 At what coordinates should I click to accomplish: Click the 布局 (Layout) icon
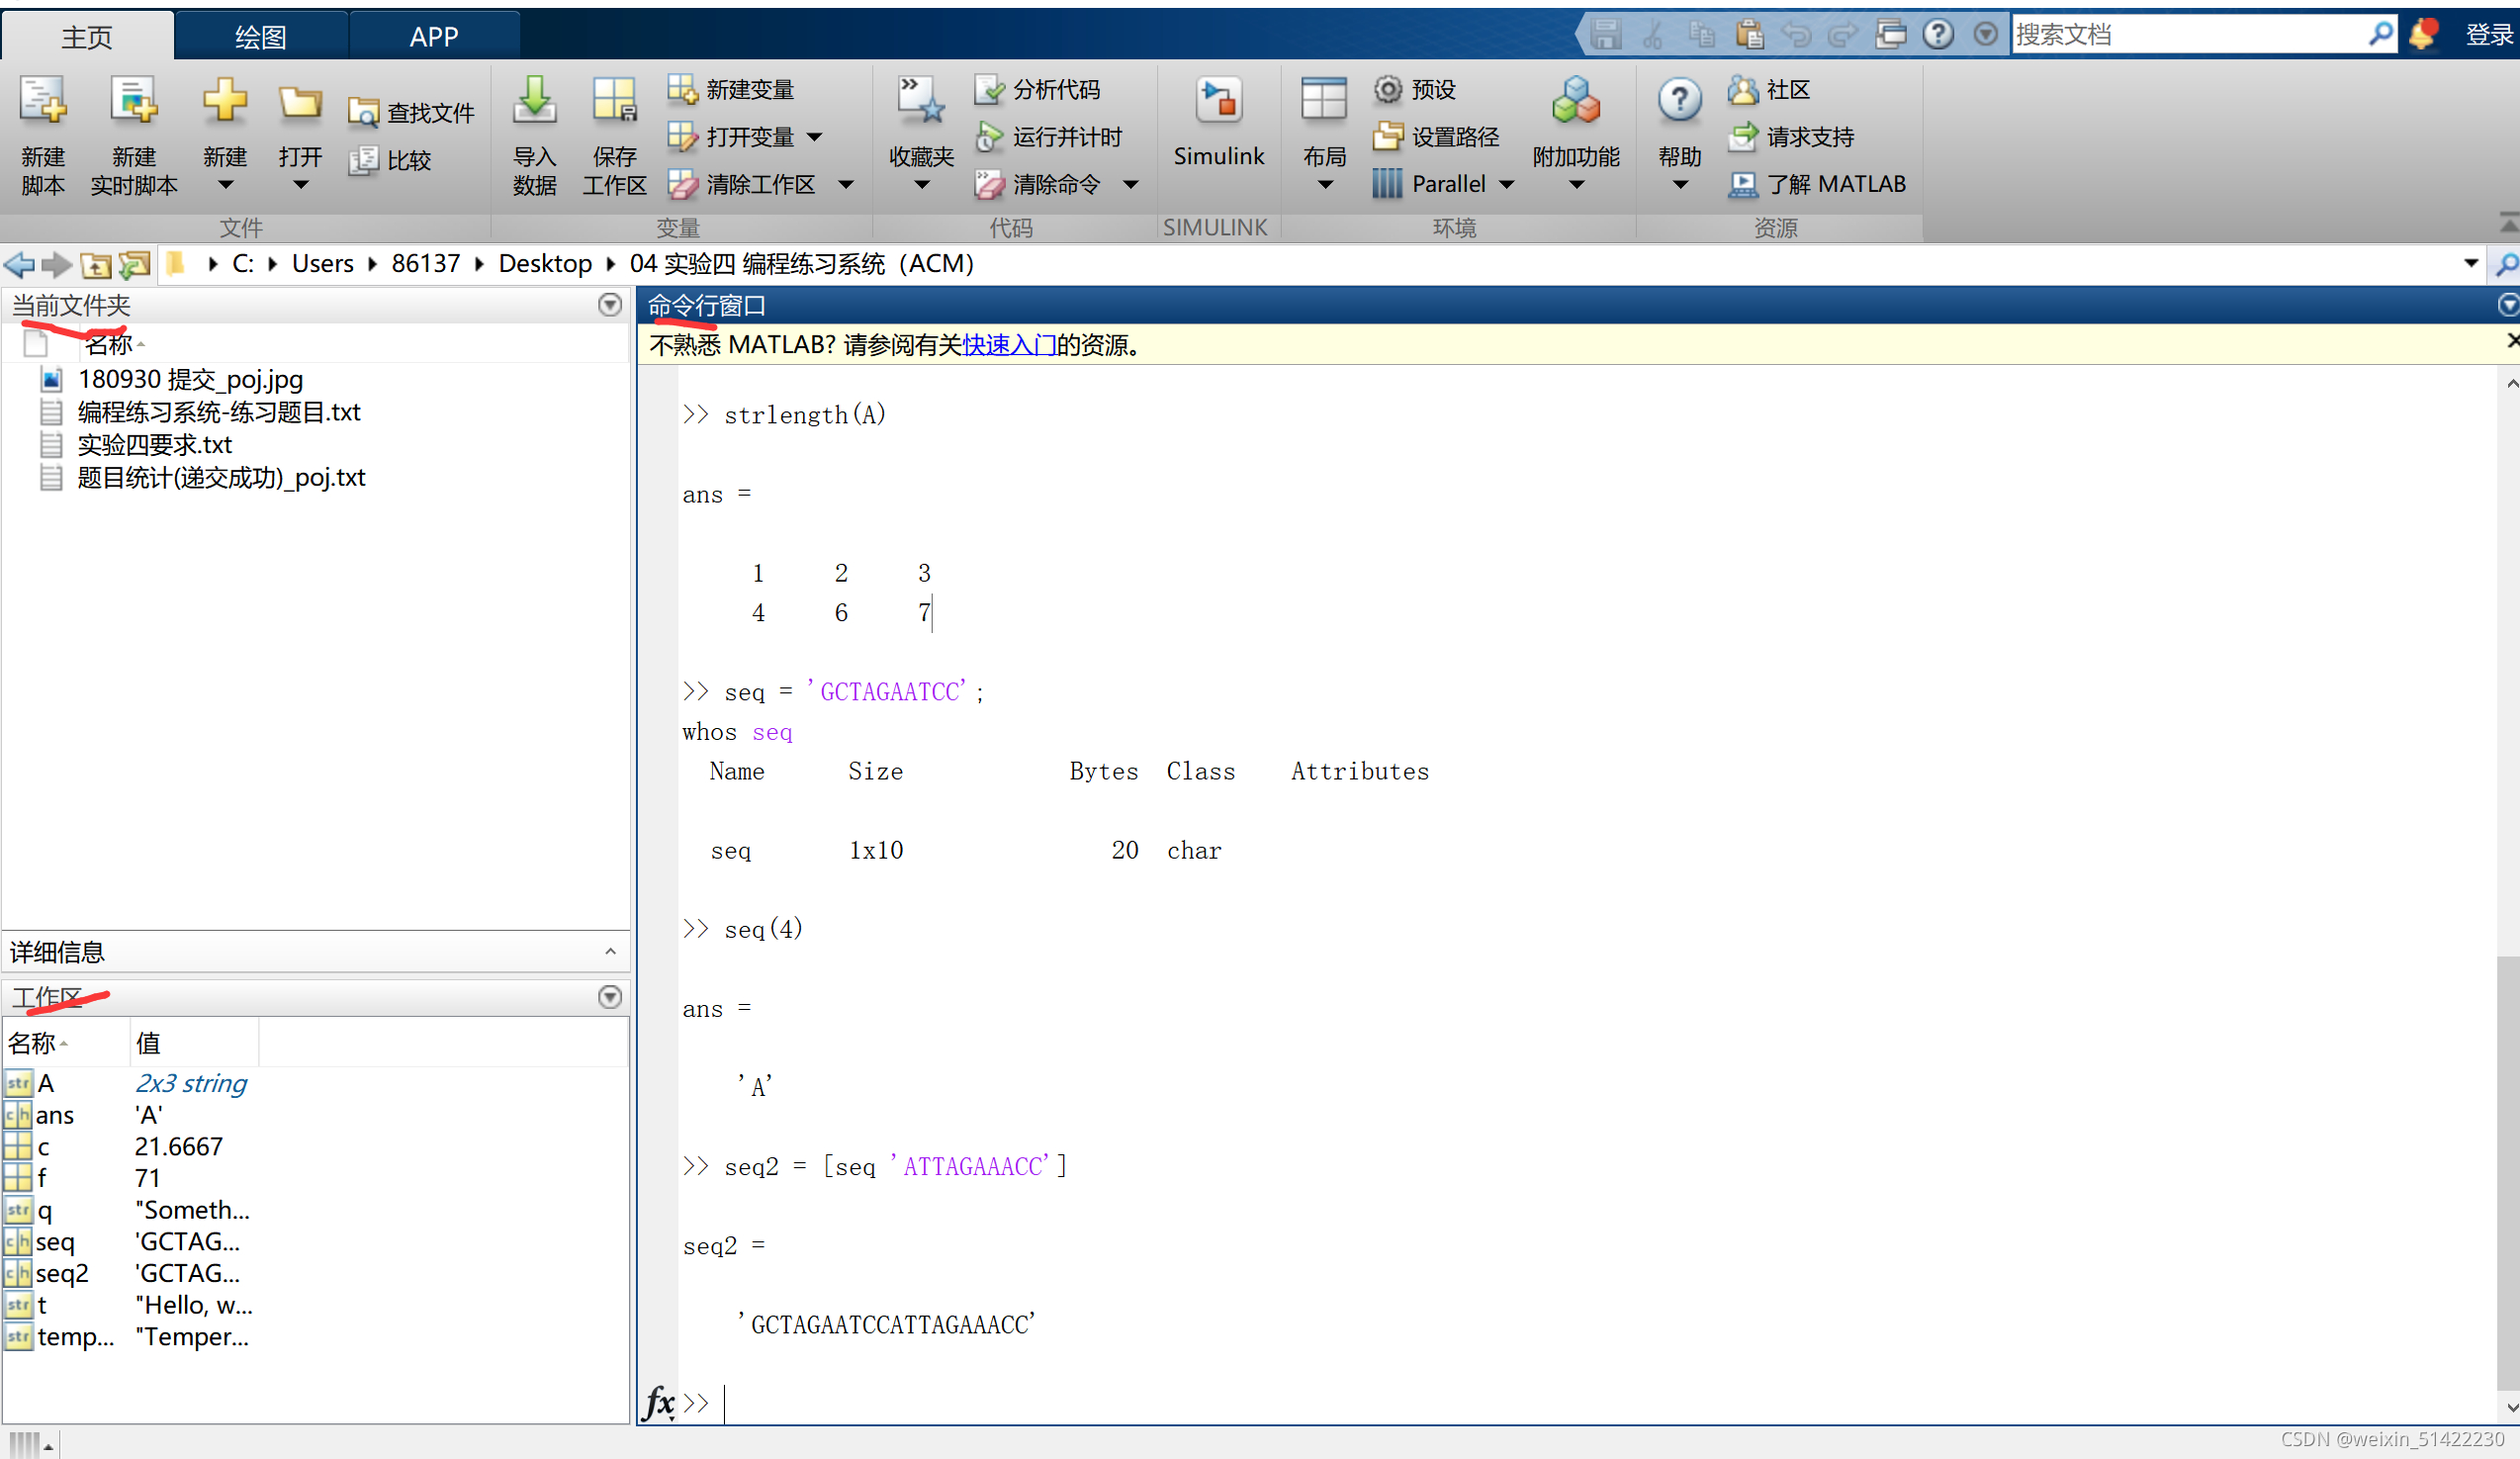coord(1324,102)
